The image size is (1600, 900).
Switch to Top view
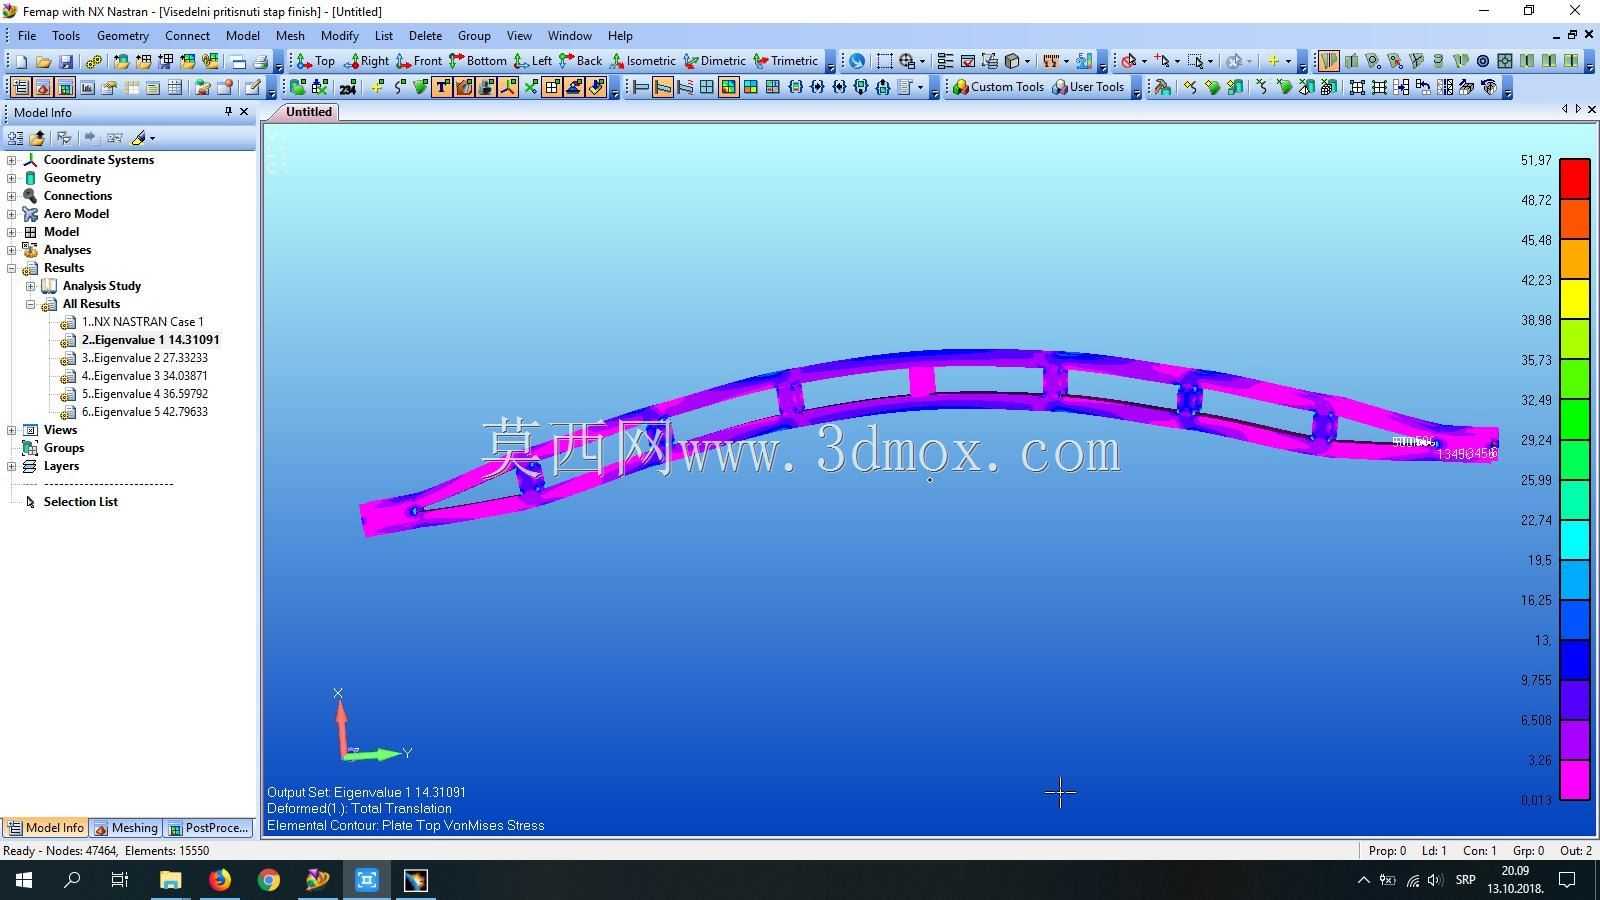point(316,61)
